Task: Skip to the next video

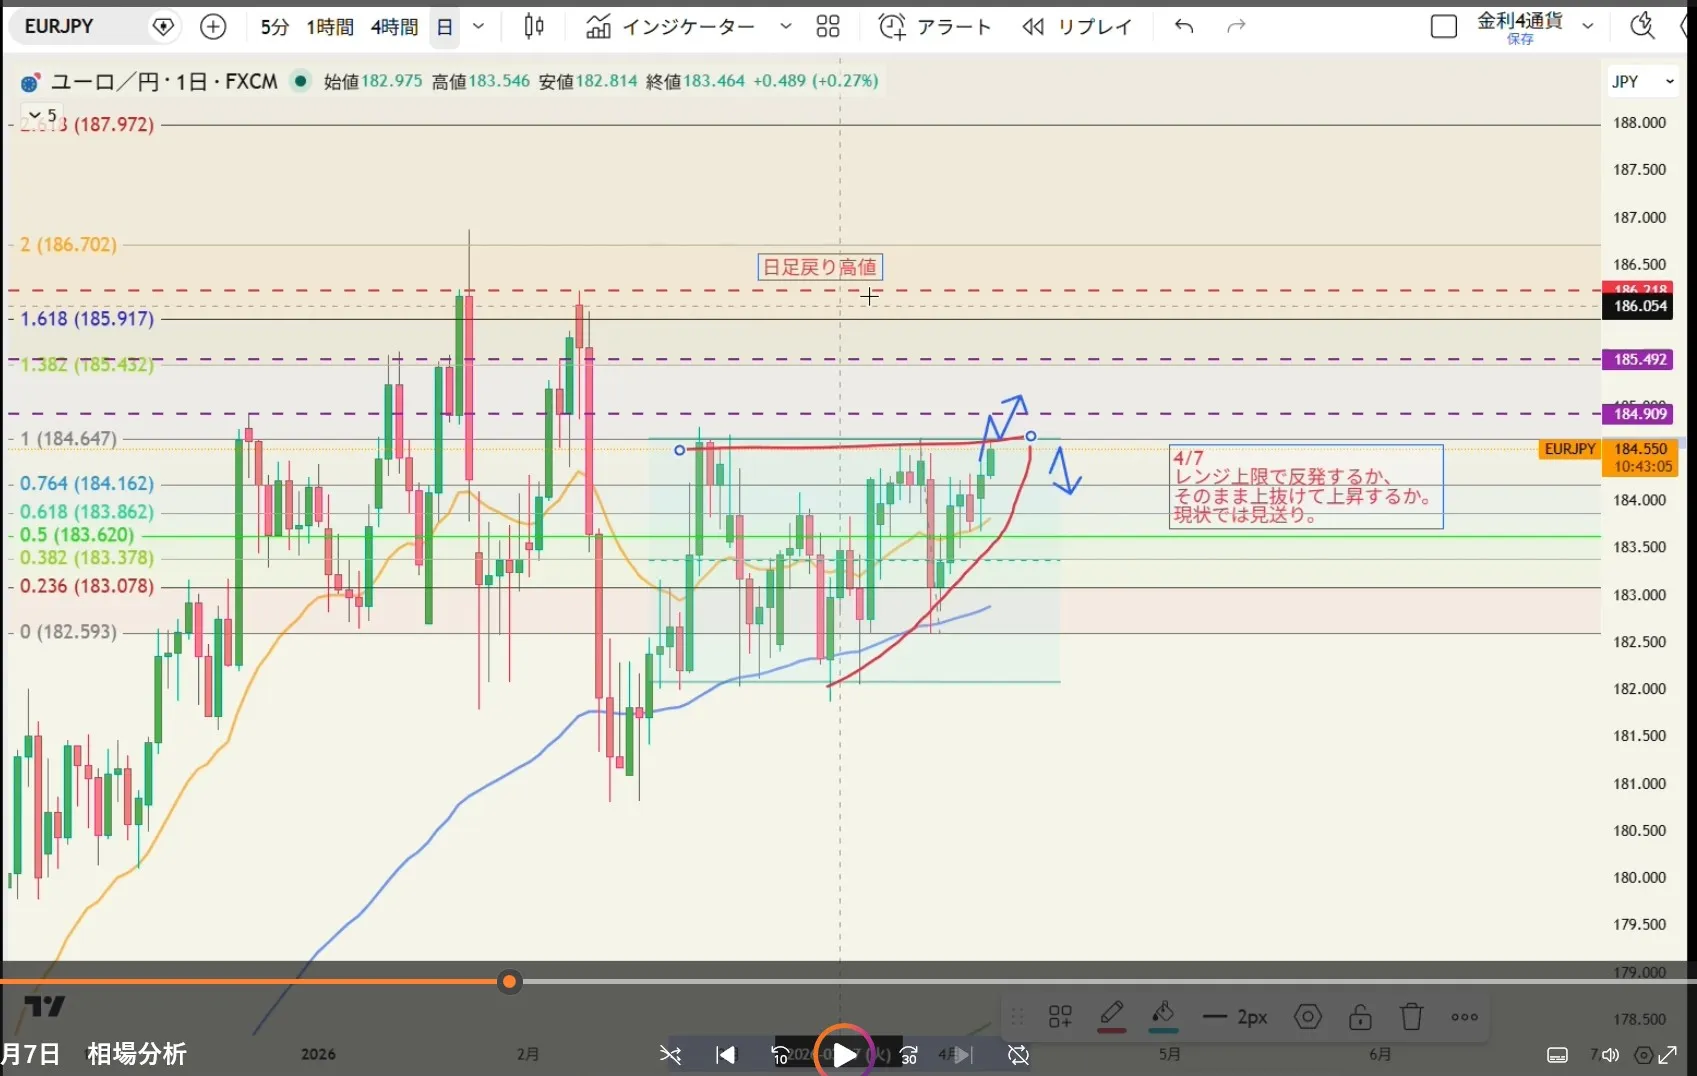Action: click(x=963, y=1055)
